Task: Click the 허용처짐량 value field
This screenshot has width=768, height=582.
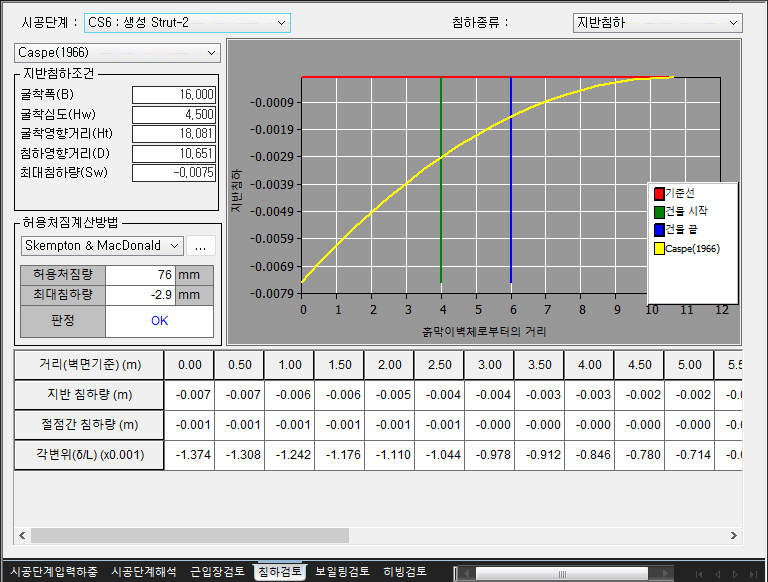Action: 139,275
